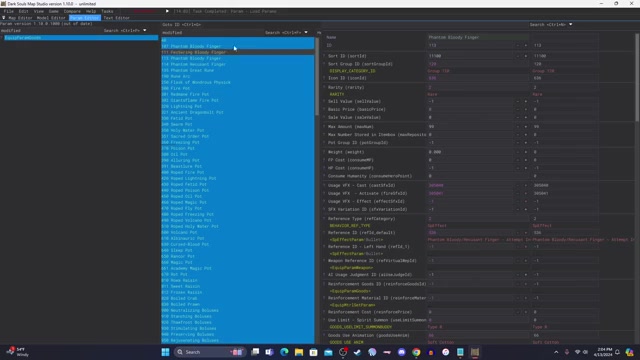Open the Help menu
The width and height of the screenshot is (640, 360).
point(91,11)
